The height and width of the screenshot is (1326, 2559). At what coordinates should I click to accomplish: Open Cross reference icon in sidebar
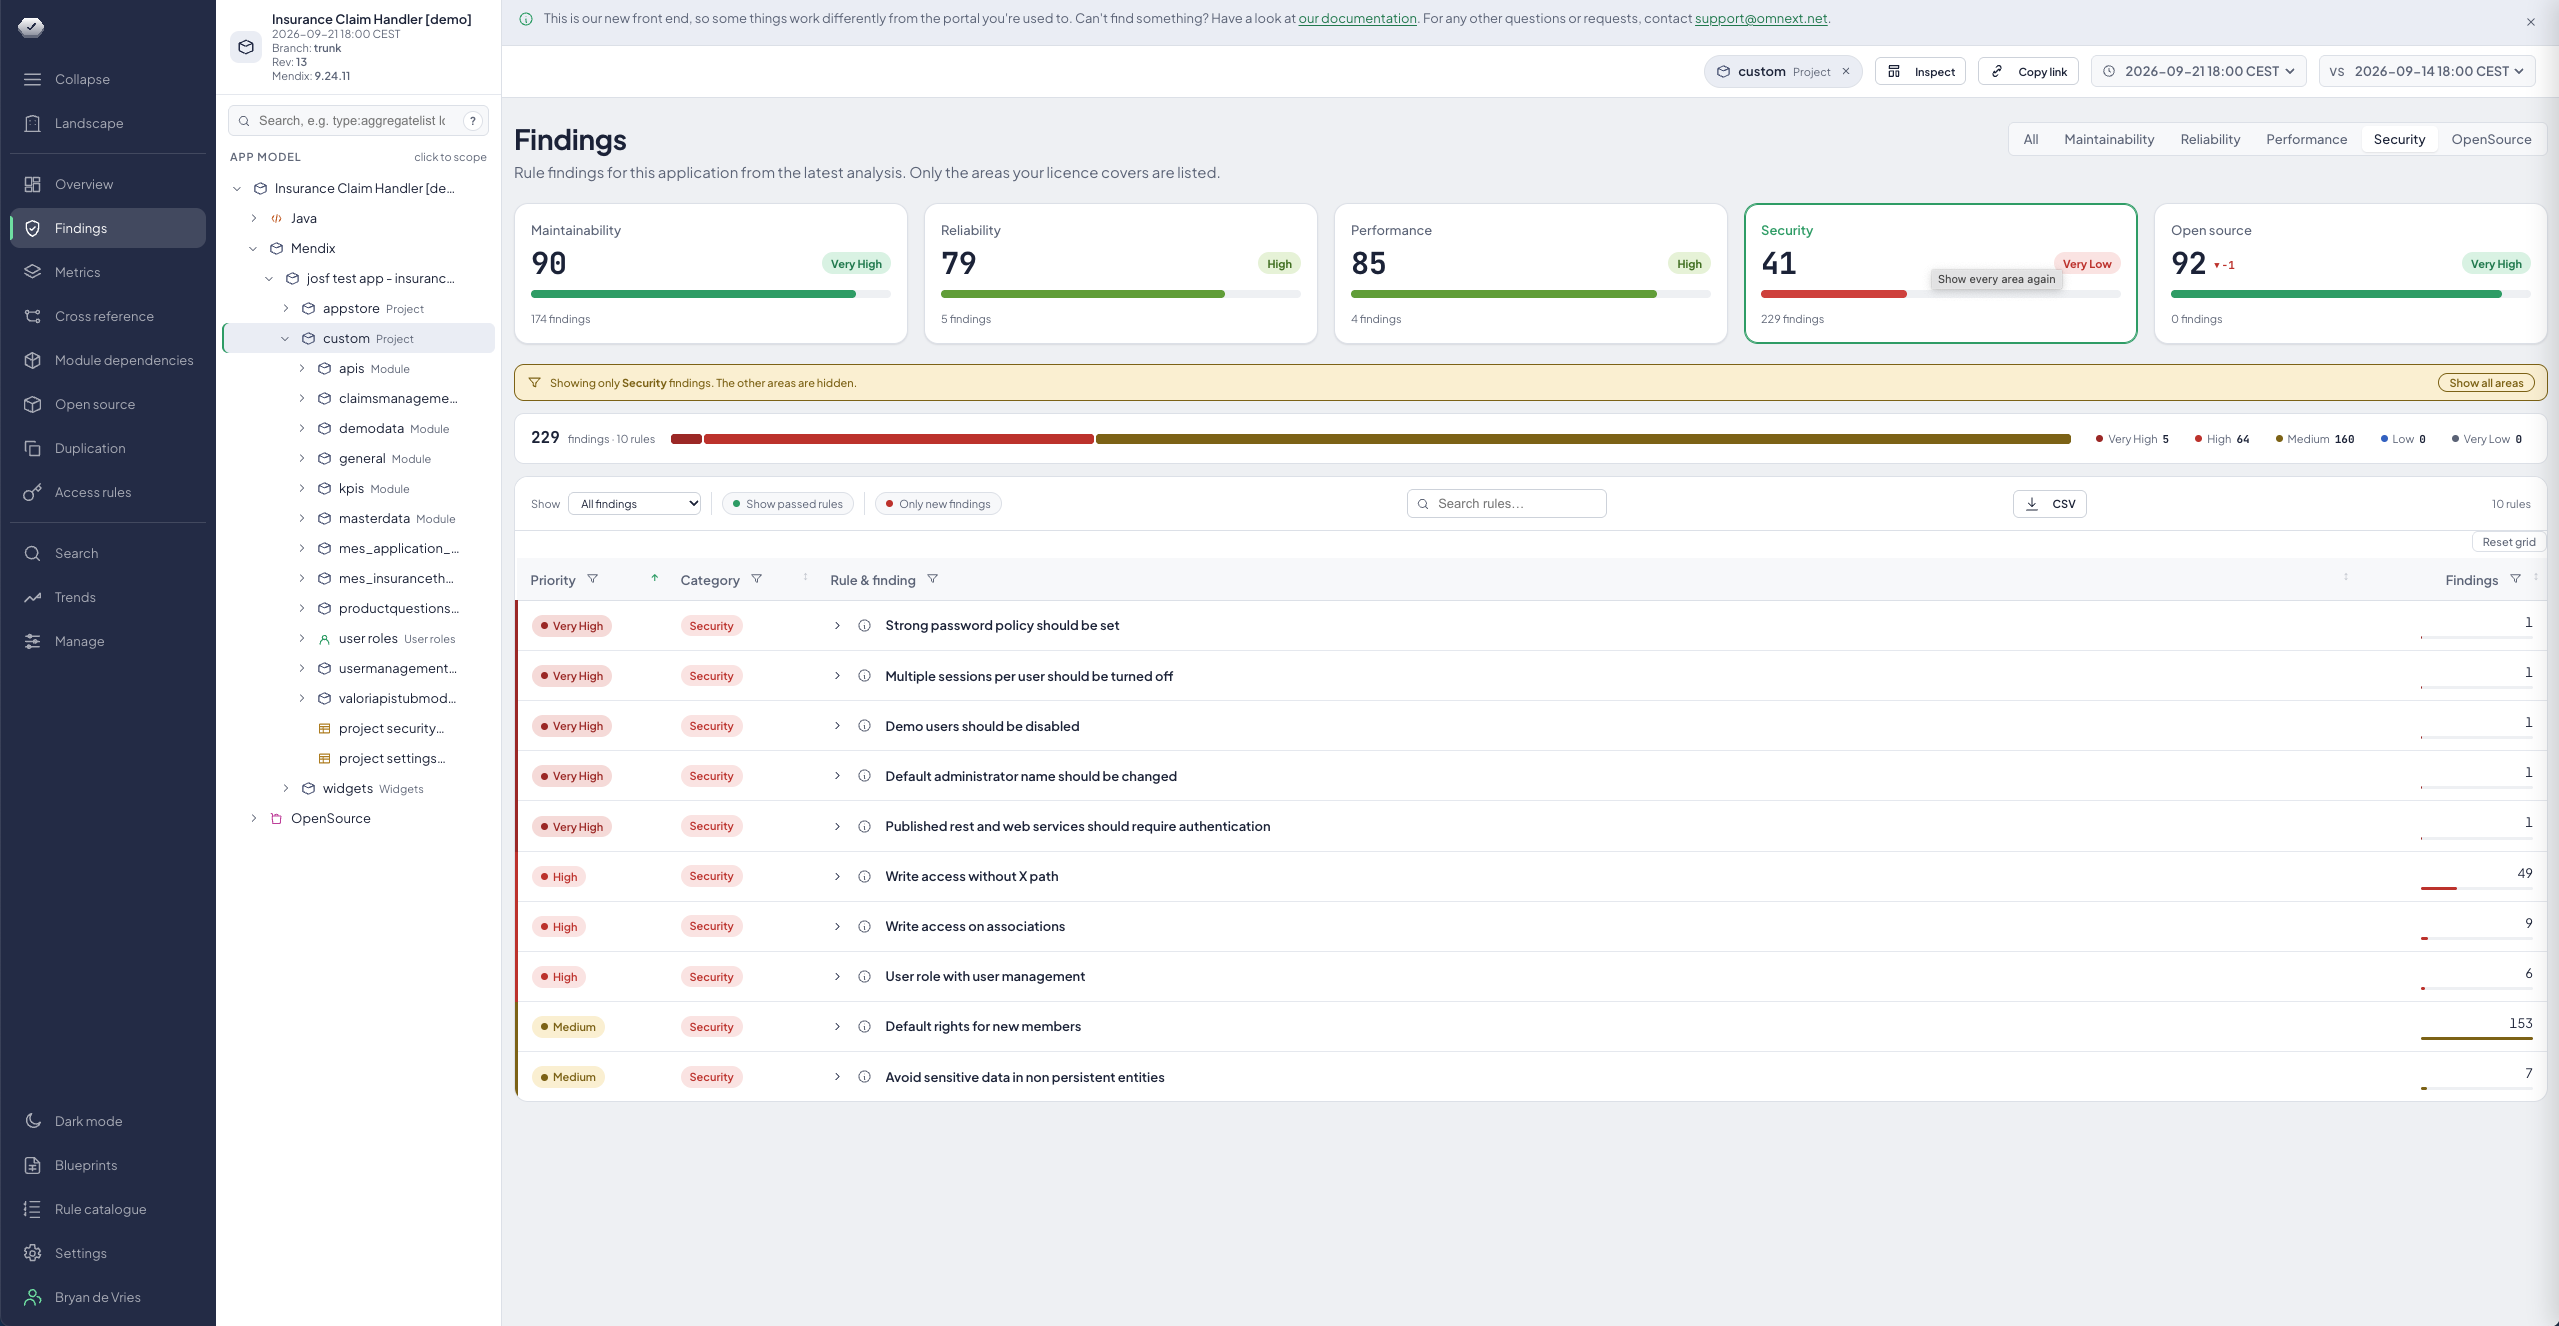click(33, 316)
